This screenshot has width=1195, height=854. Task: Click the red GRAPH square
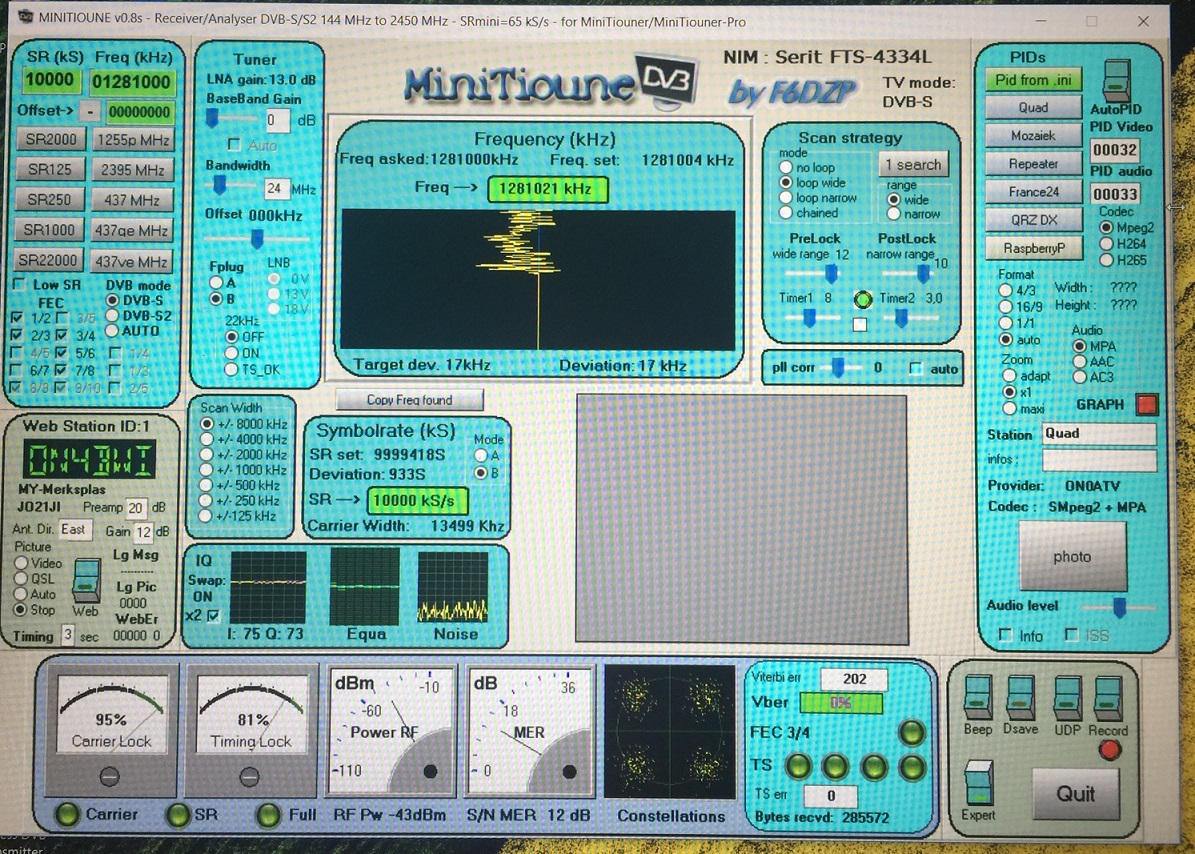point(1147,404)
